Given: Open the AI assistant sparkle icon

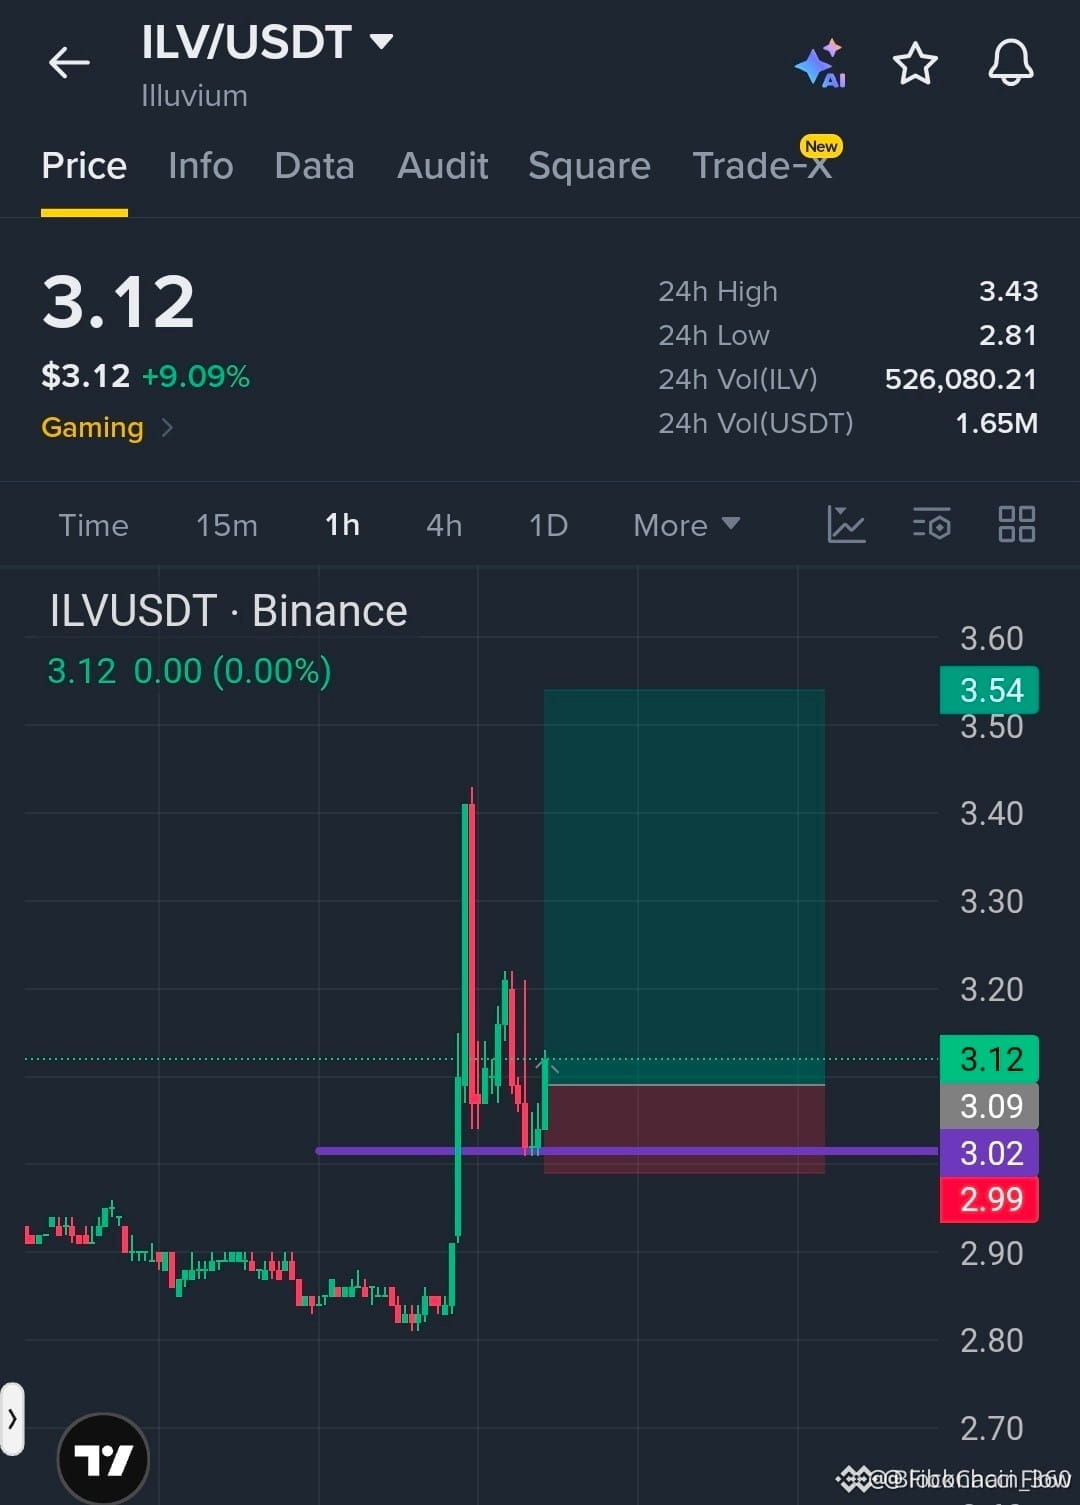Looking at the screenshot, I should [821, 64].
